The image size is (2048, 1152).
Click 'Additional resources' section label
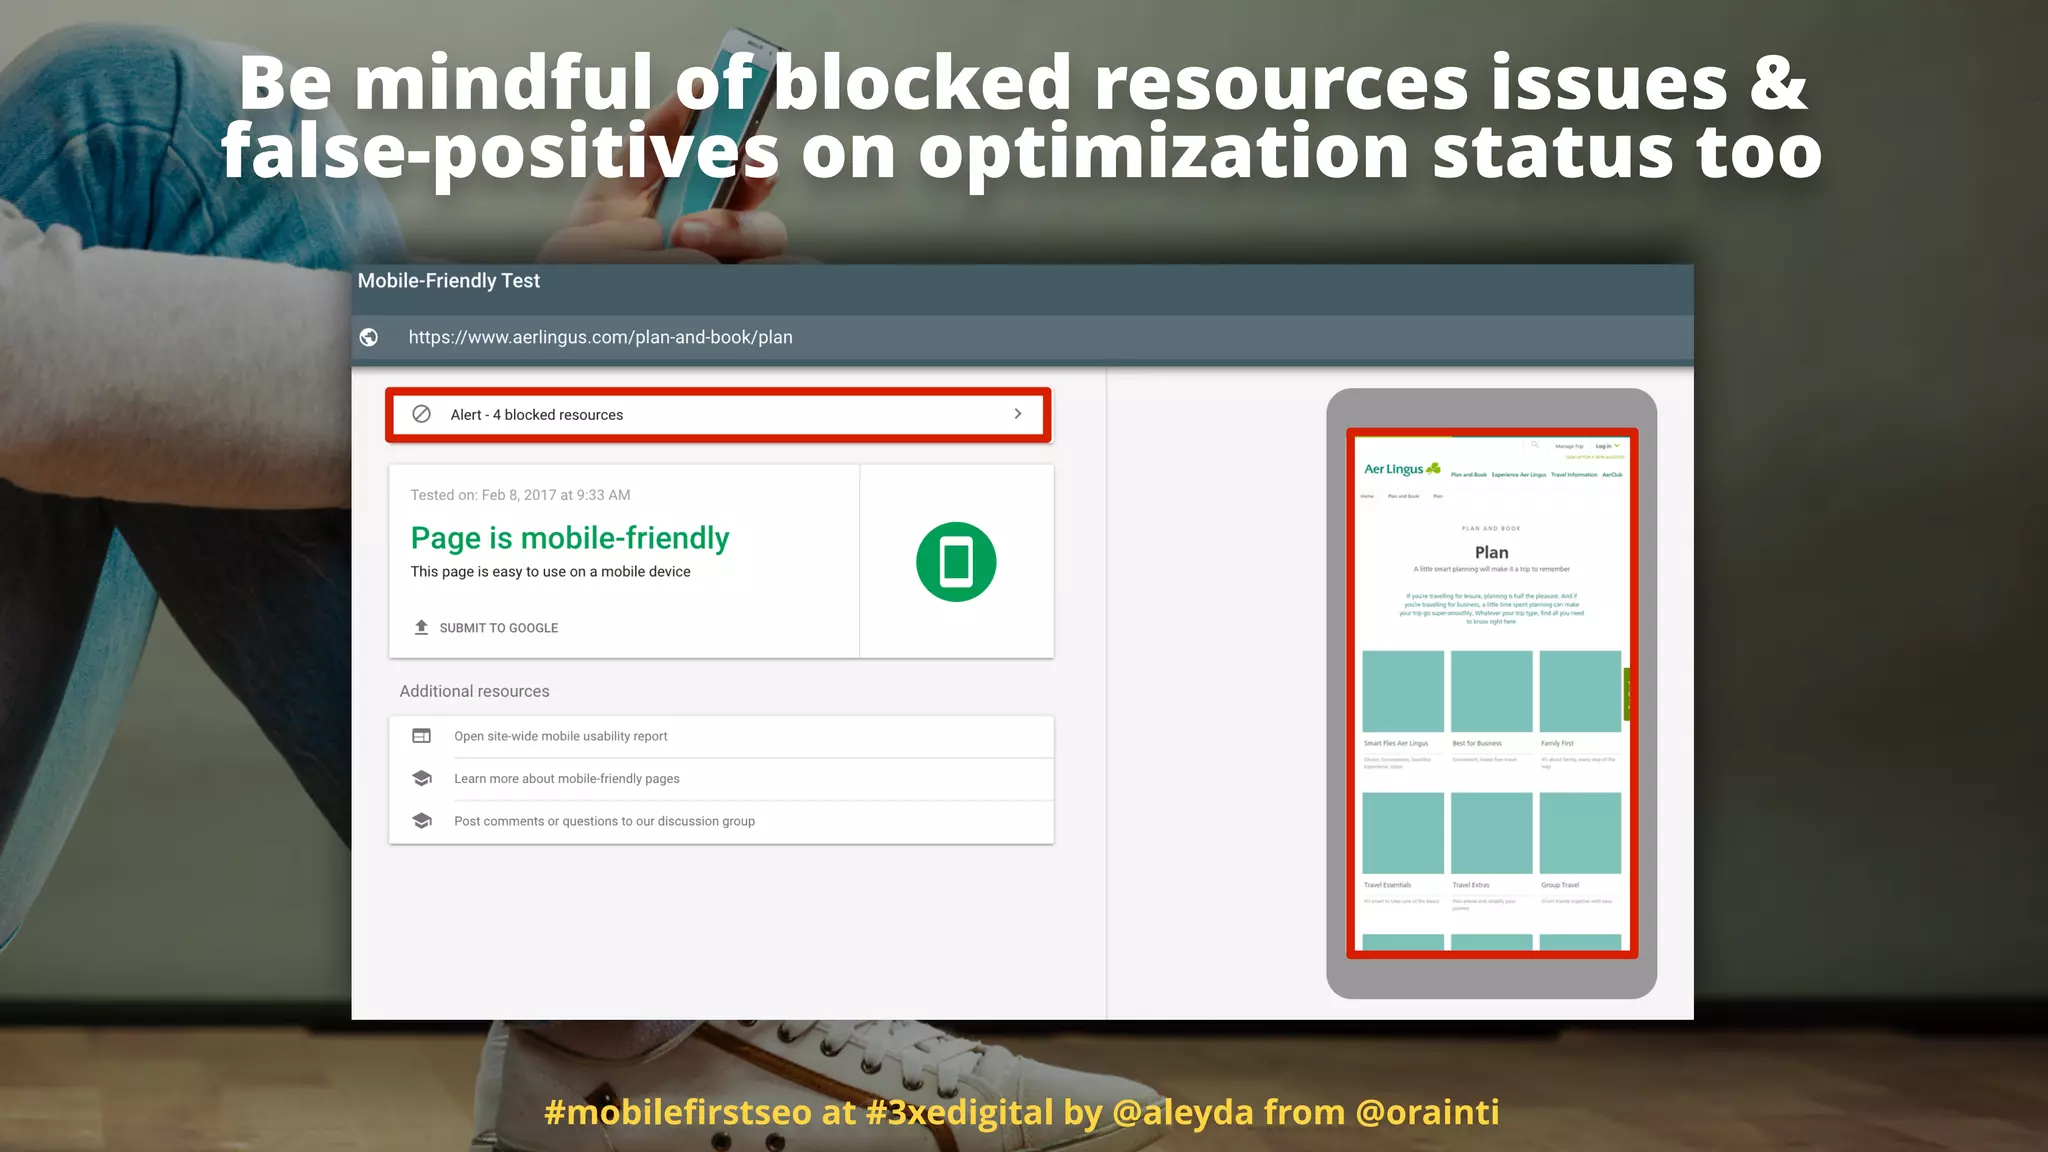(474, 691)
